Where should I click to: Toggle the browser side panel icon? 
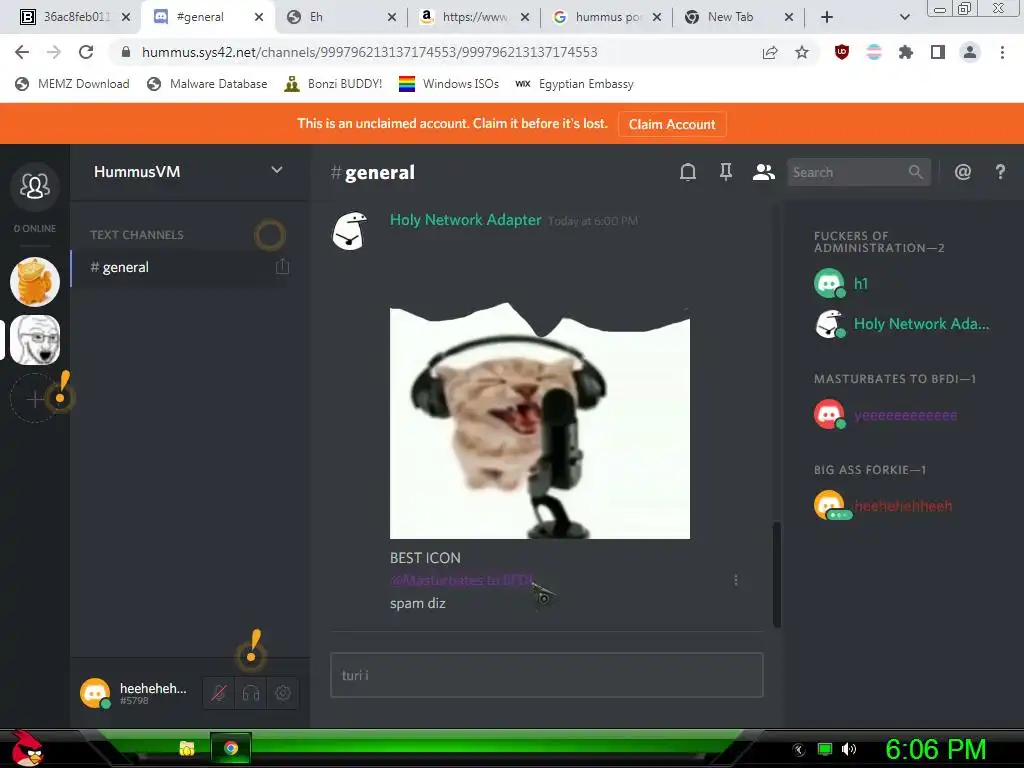938,52
